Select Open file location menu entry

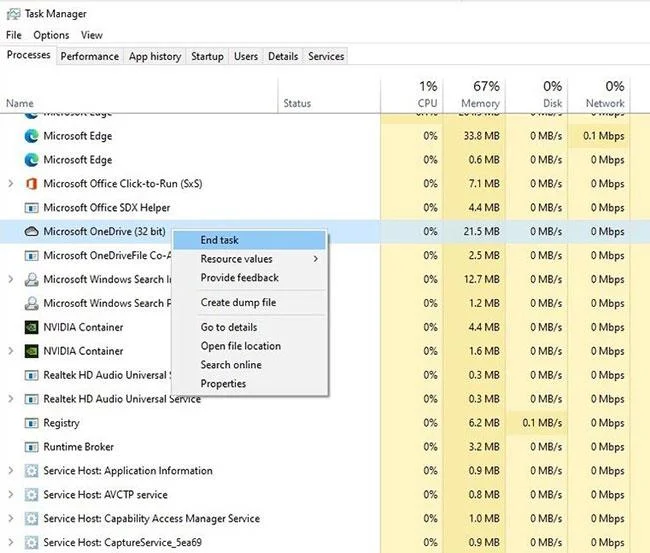(x=250, y=346)
